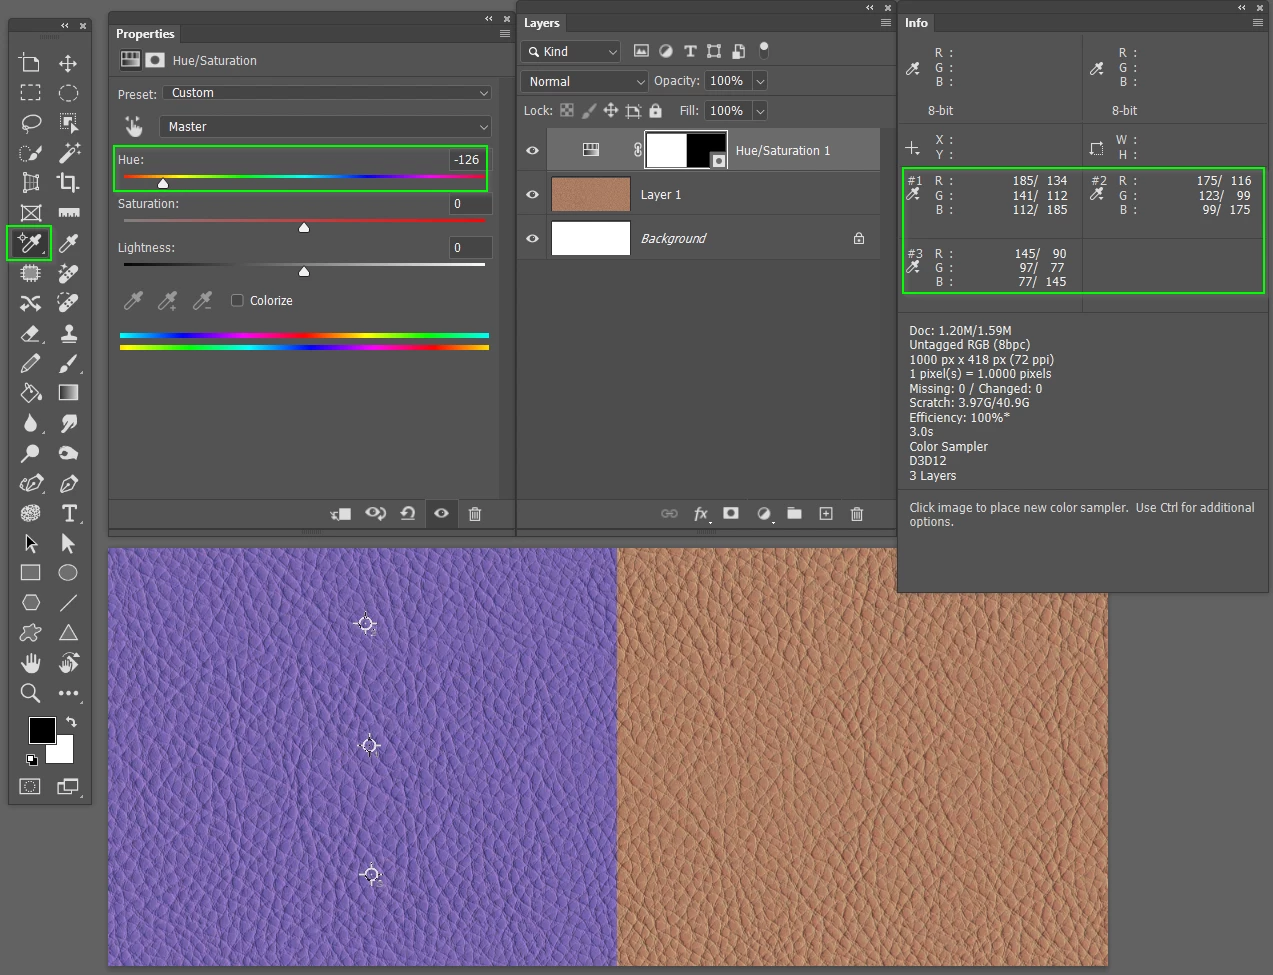
Task: Open the Preset dropdown showing Custom
Action: (x=327, y=93)
